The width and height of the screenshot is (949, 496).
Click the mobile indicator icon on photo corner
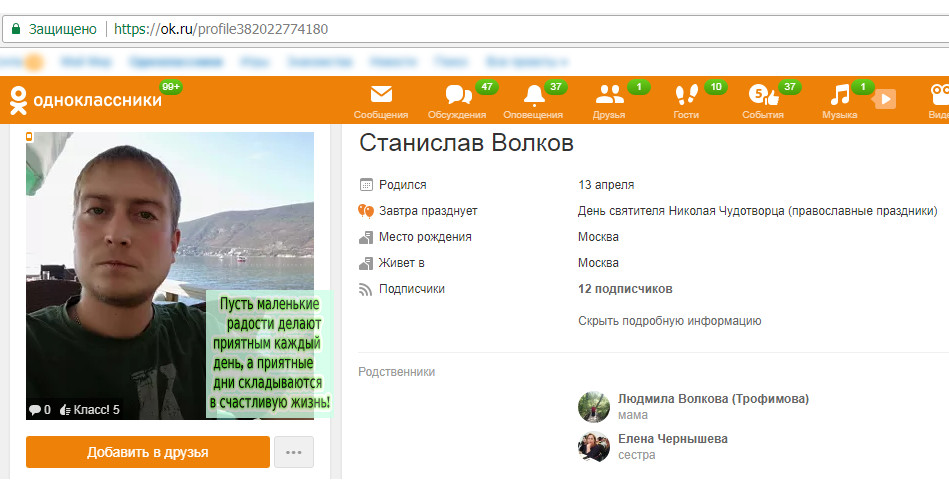pos(29,137)
